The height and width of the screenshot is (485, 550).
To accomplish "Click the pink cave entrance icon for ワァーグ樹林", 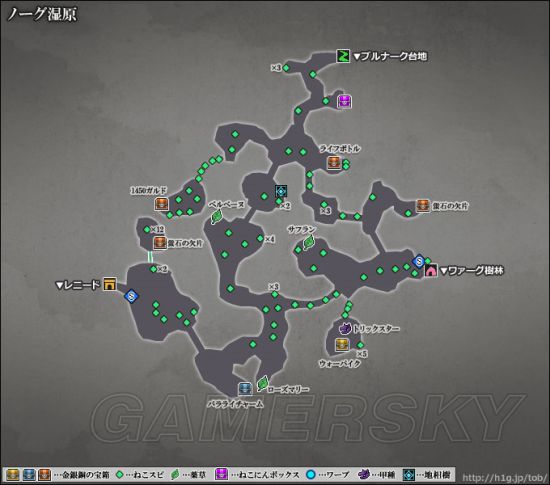I will [x=431, y=270].
